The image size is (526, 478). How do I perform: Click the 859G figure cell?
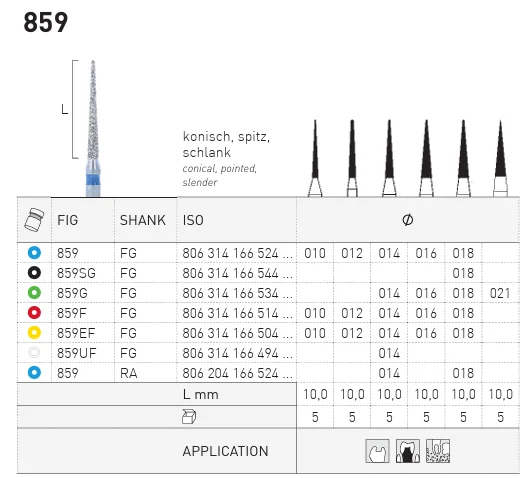[x=72, y=293]
